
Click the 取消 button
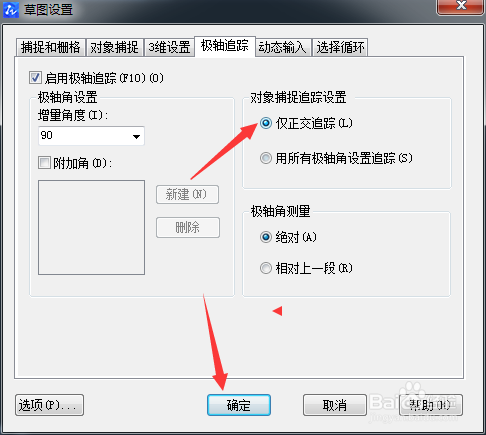tap(335, 405)
